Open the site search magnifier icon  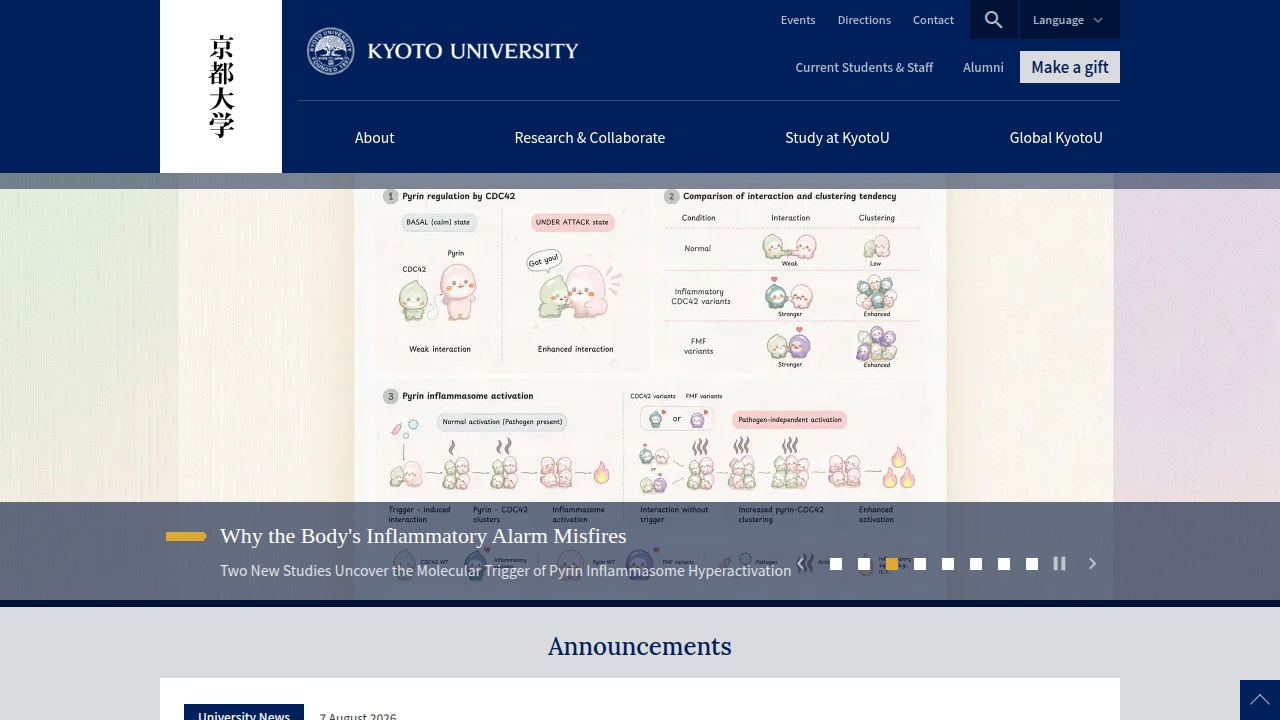click(x=993, y=20)
